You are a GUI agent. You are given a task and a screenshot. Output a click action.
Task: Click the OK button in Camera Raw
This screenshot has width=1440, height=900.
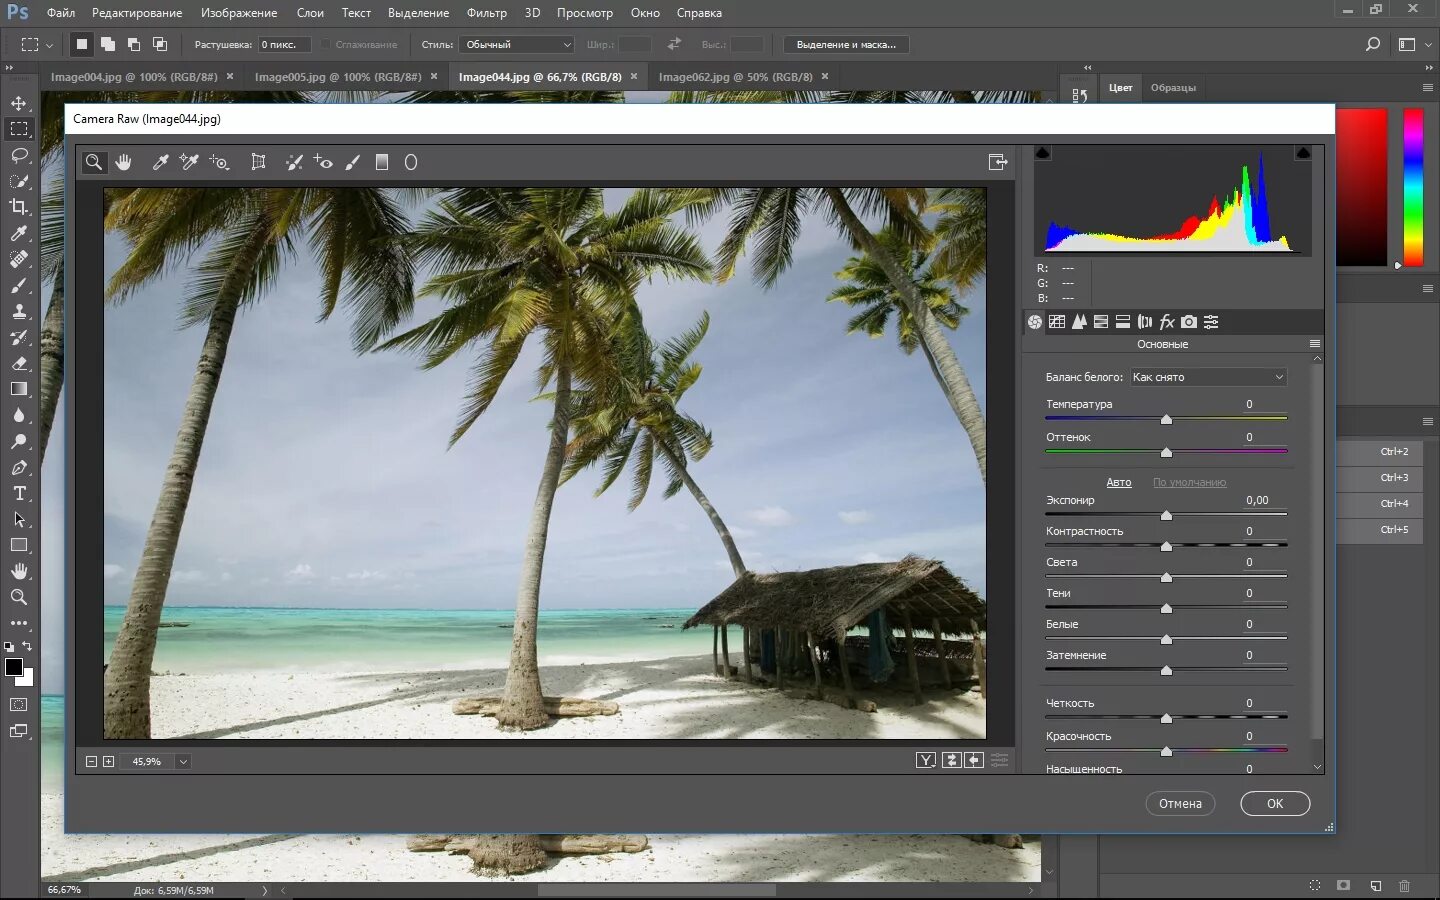pos(1275,804)
